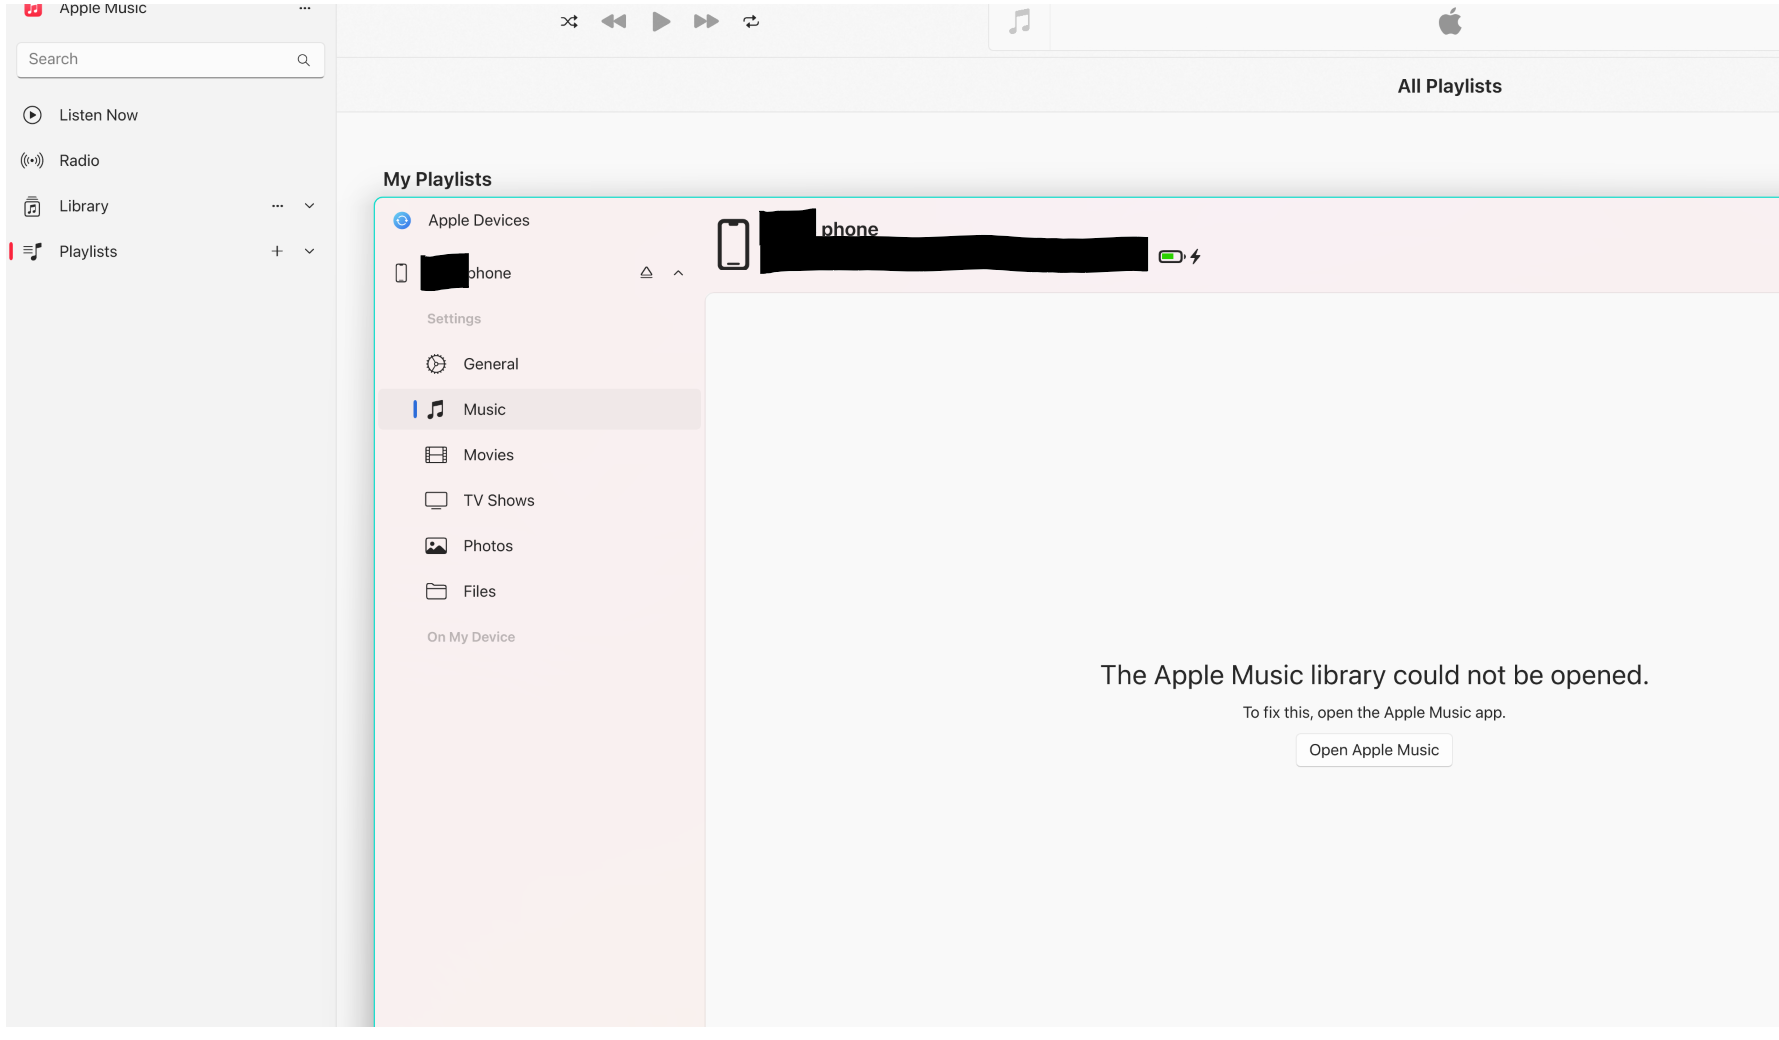The height and width of the screenshot is (1040, 1779).
Task: Open General device settings
Action: tap(540, 364)
